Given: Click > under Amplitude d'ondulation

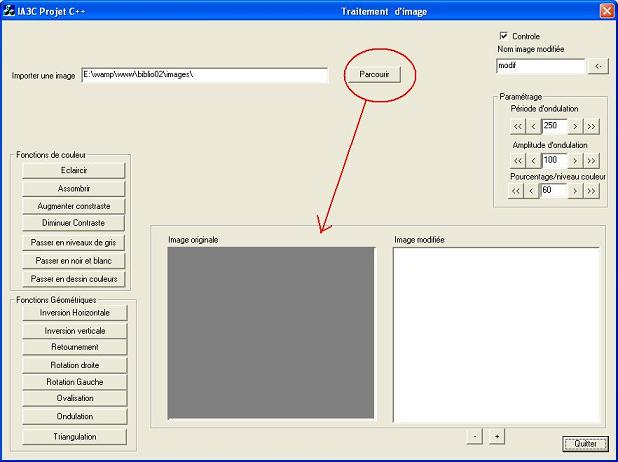Looking at the screenshot, I should click(x=575, y=161).
